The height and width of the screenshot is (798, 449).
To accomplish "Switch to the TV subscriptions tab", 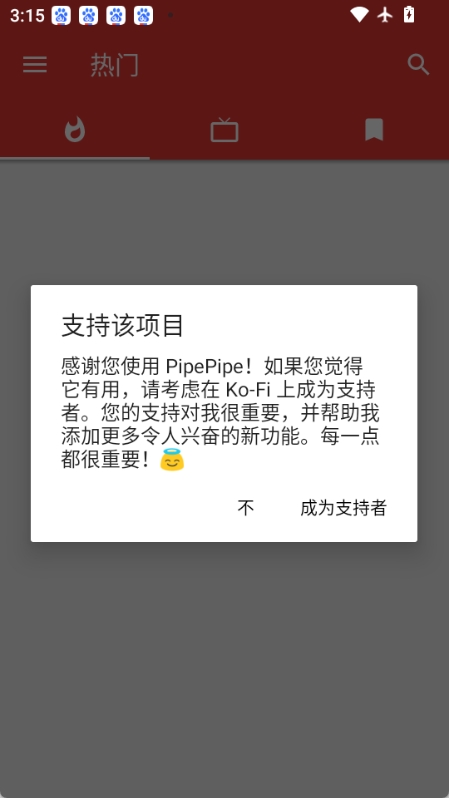I will [x=224, y=130].
